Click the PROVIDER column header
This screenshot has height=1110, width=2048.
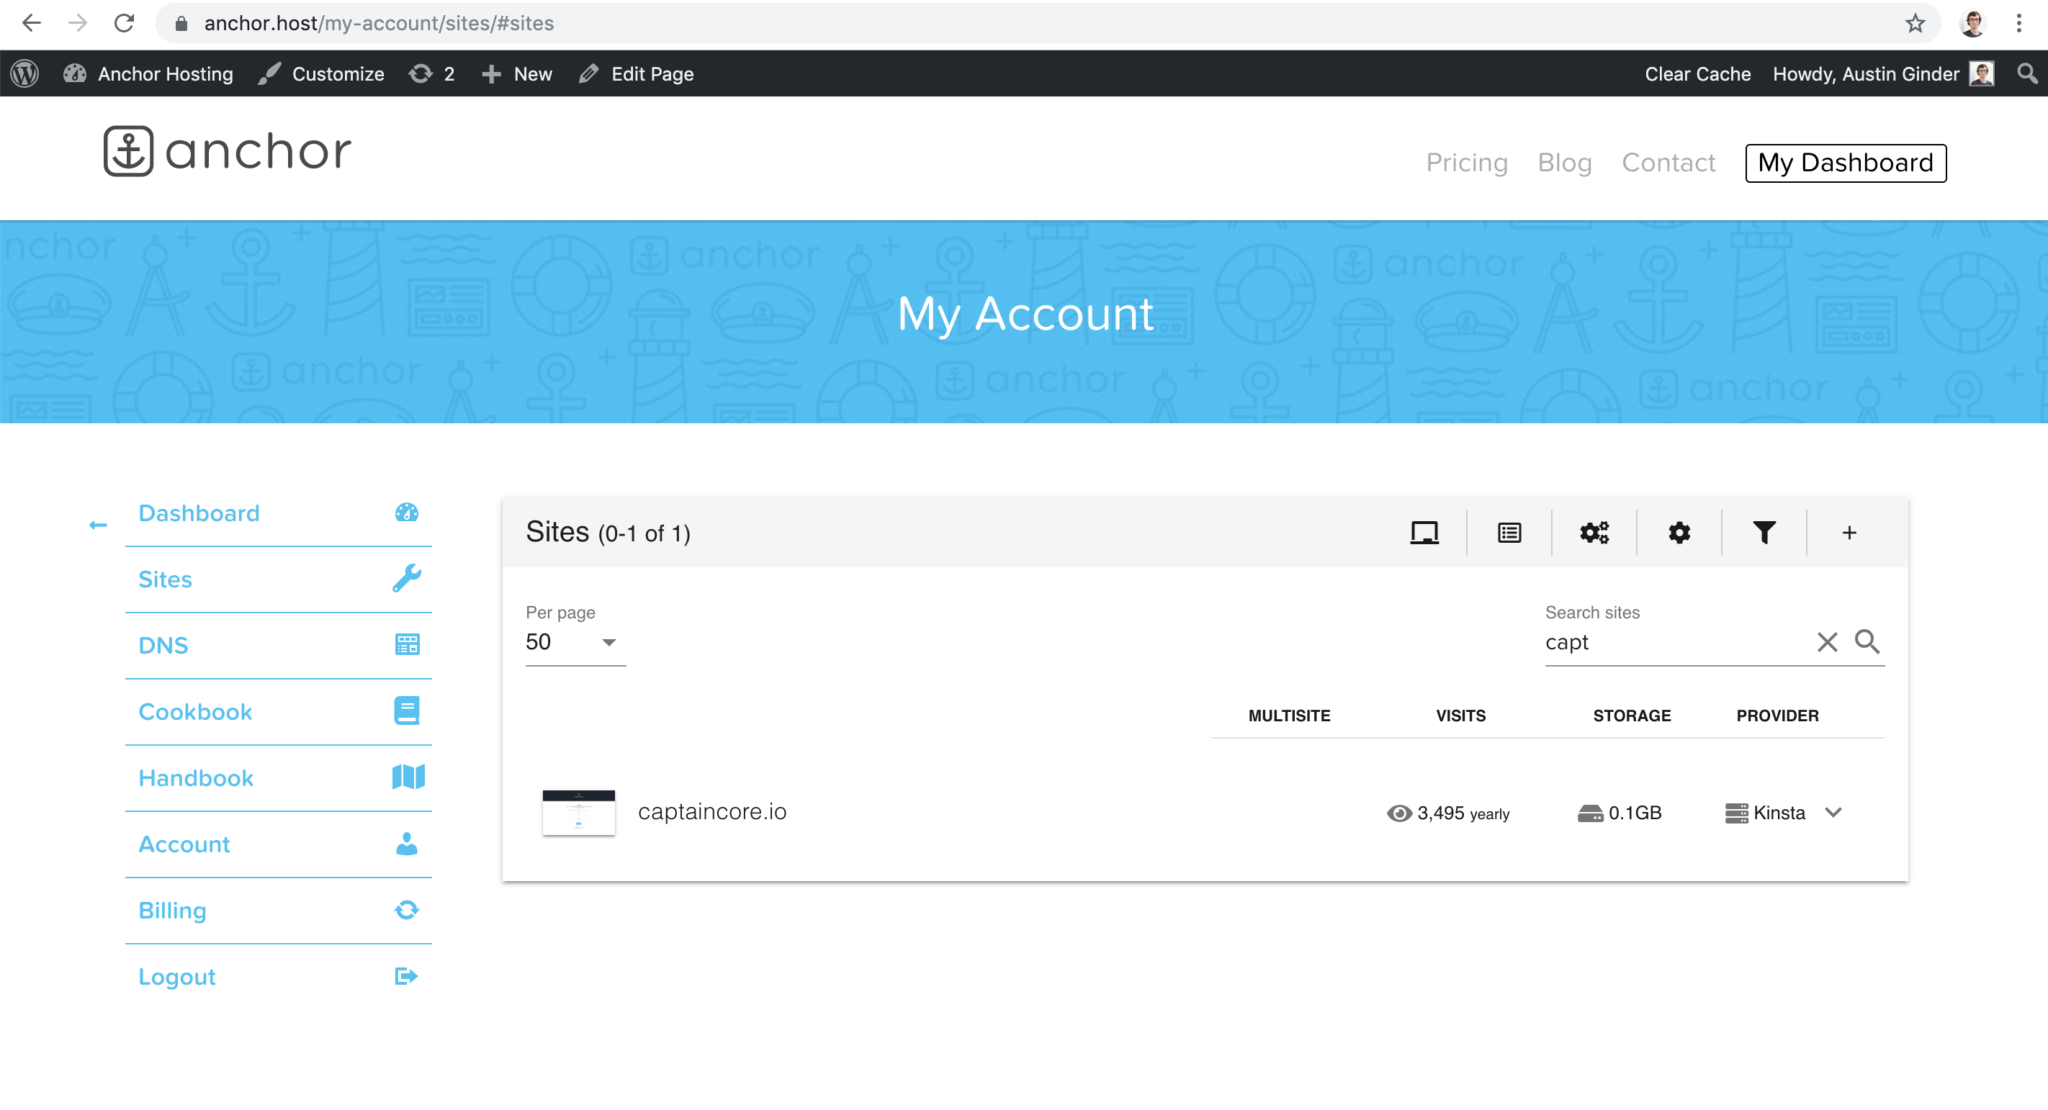1777,715
